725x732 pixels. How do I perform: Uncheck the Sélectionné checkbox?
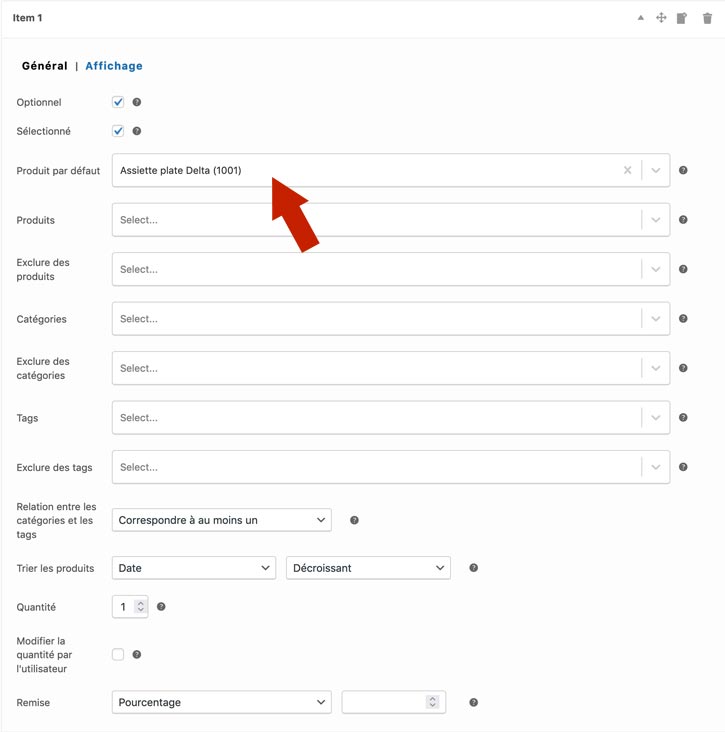click(118, 131)
